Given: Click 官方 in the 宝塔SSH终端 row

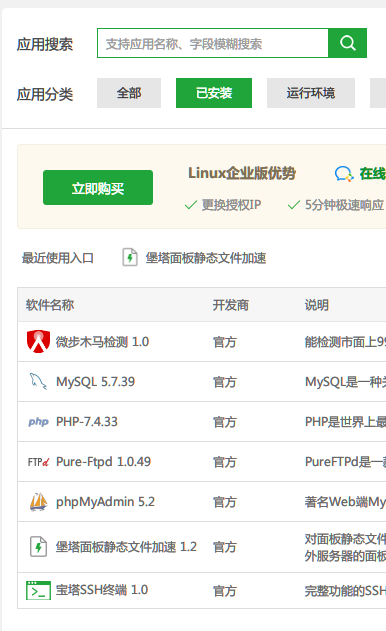Looking at the screenshot, I should (225, 591).
